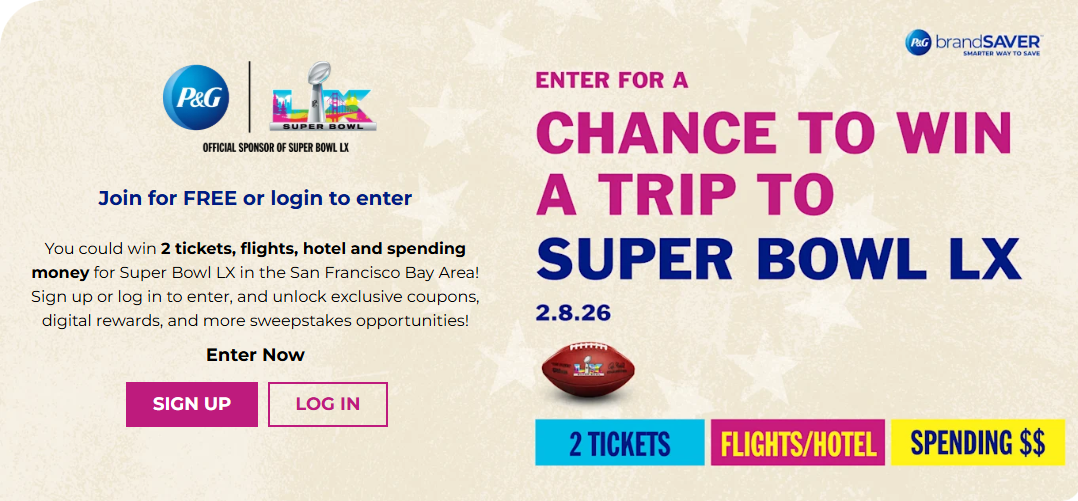The height and width of the screenshot is (501, 1078).
Task: Click the 'A TRIP TO' headline line
Action: [x=685, y=196]
